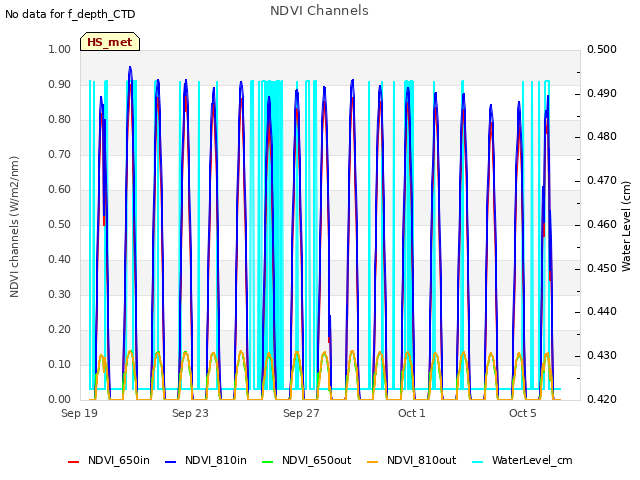Click the Sep 27 x-axis tick label
Screen dimensions: 640x480
(301, 413)
